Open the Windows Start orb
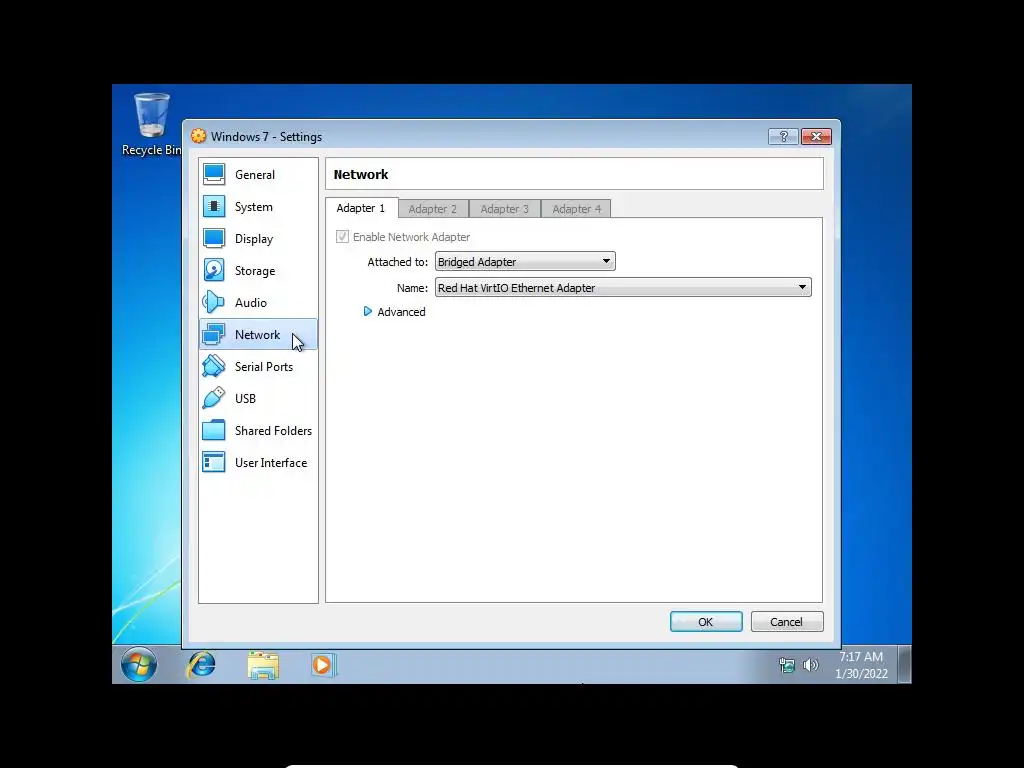Screen dimensions: 1024x768 [138, 665]
